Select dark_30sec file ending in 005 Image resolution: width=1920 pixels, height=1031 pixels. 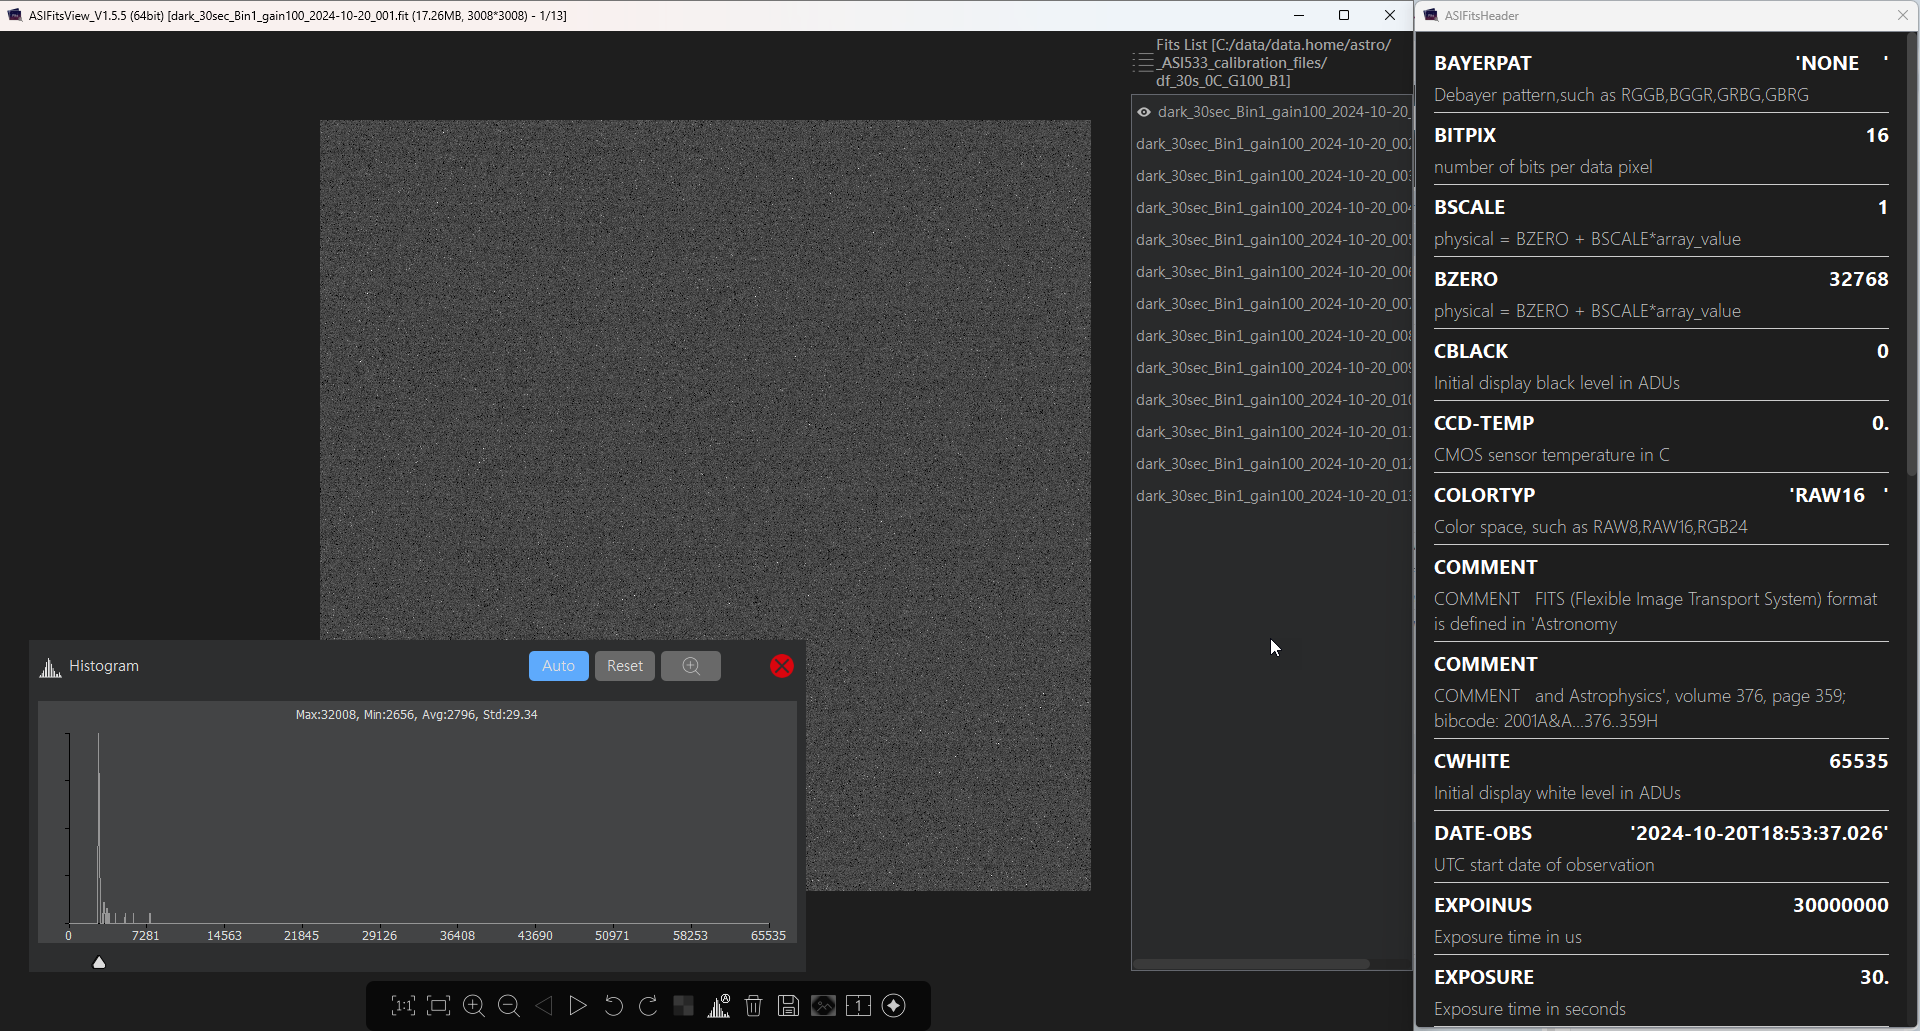1273,240
